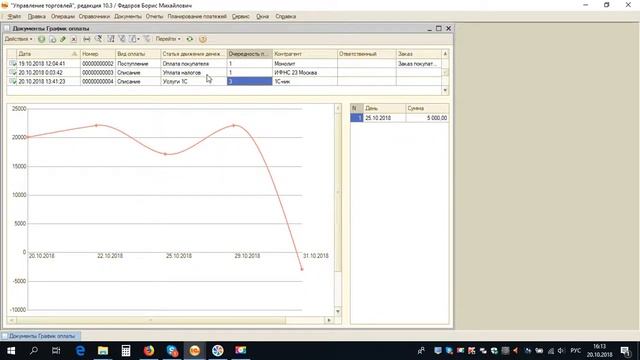Open the Файл menu

(14, 16)
